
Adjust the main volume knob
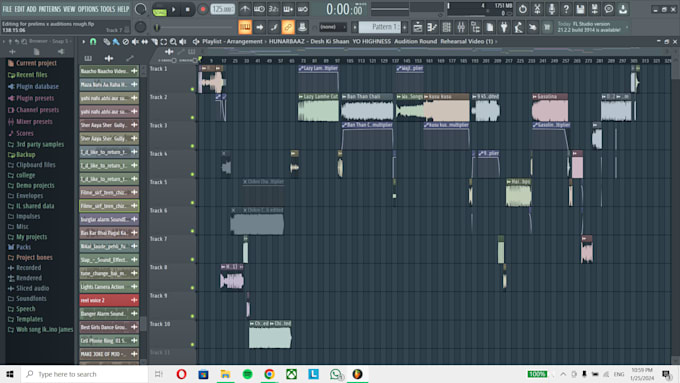pos(141,9)
